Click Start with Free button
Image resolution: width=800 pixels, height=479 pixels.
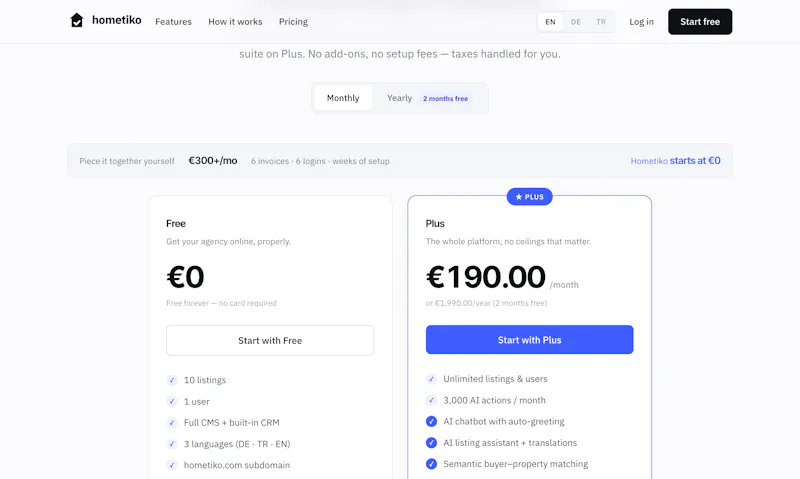point(270,340)
